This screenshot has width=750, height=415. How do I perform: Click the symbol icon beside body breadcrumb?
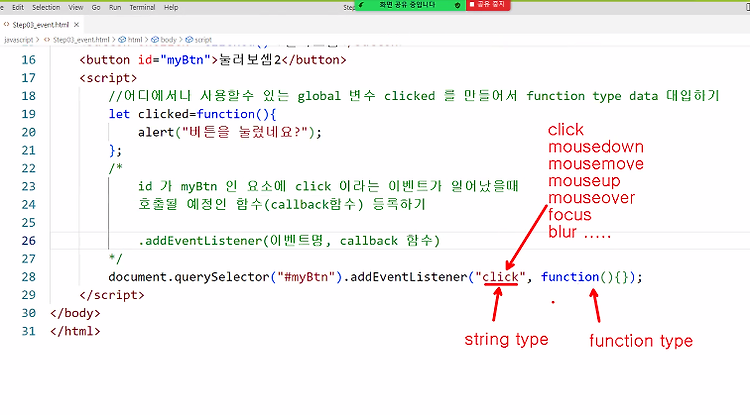click(155, 40)
